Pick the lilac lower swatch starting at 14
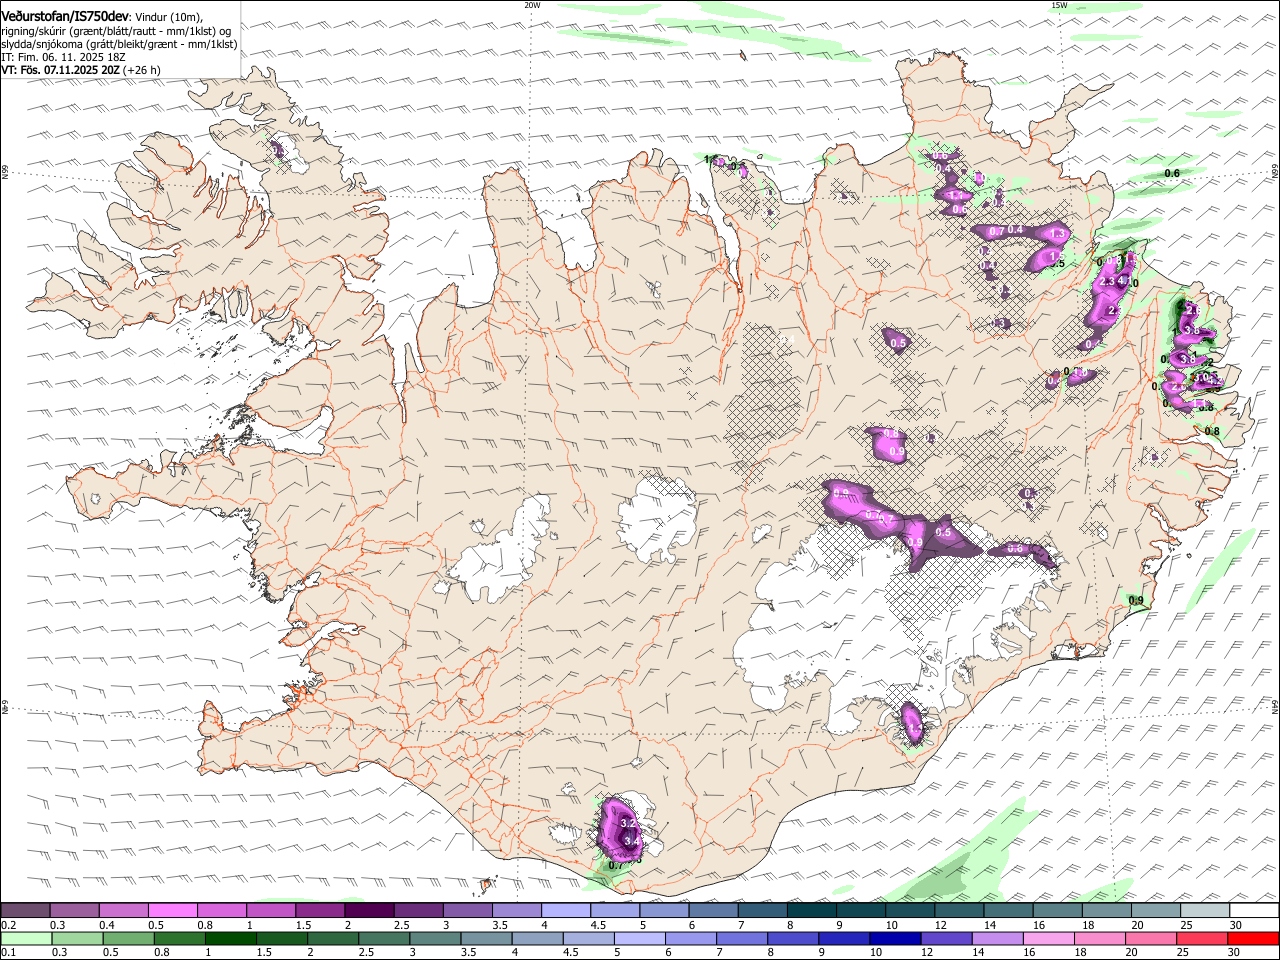 click(x=998, y=938)
